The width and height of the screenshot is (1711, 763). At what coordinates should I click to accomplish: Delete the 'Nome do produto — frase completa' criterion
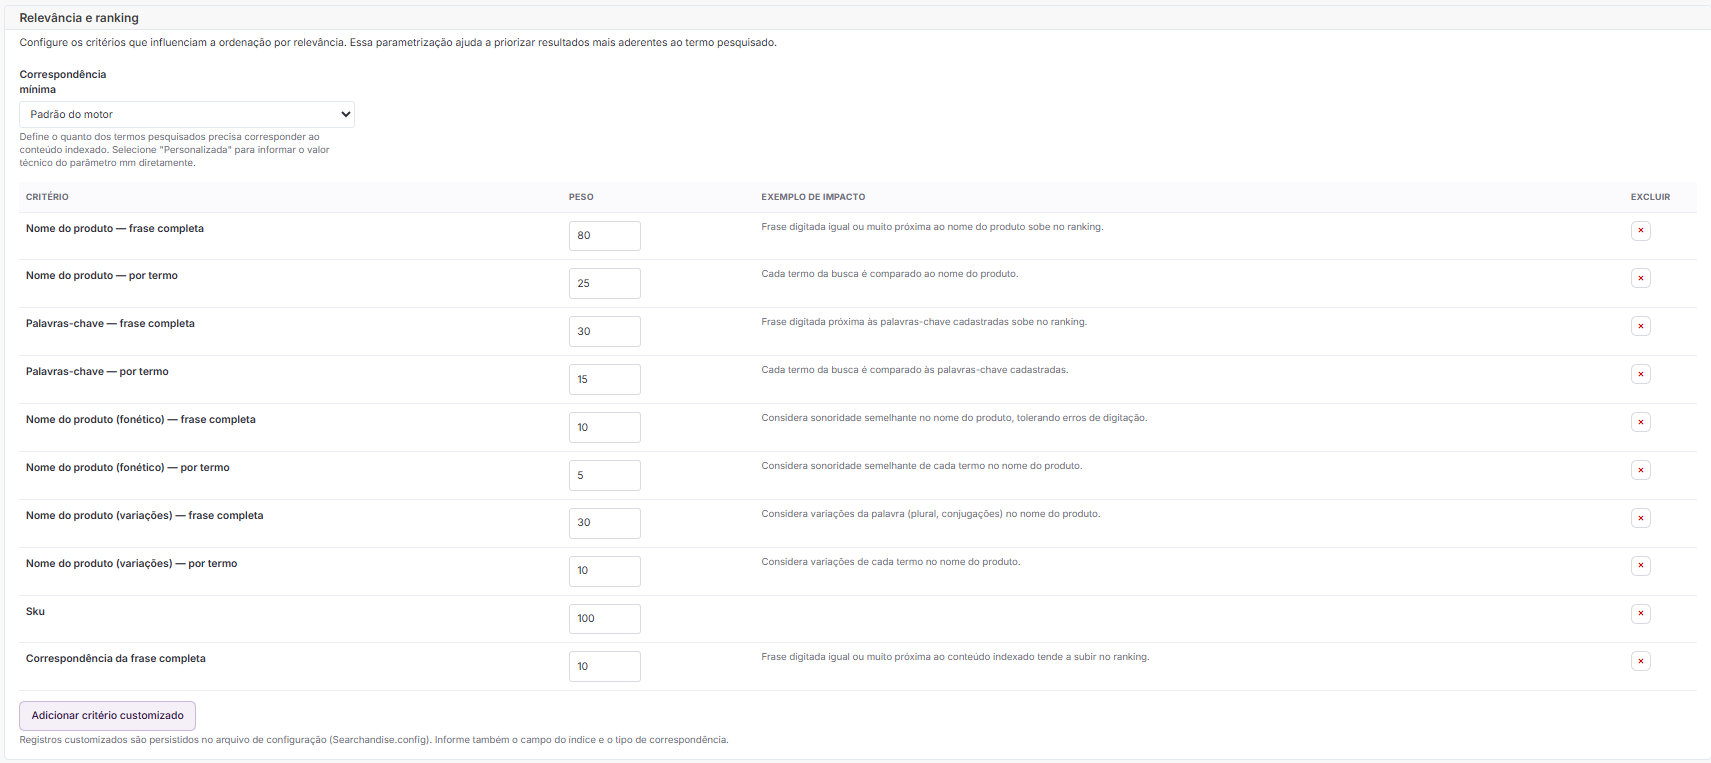point(1640,231)
